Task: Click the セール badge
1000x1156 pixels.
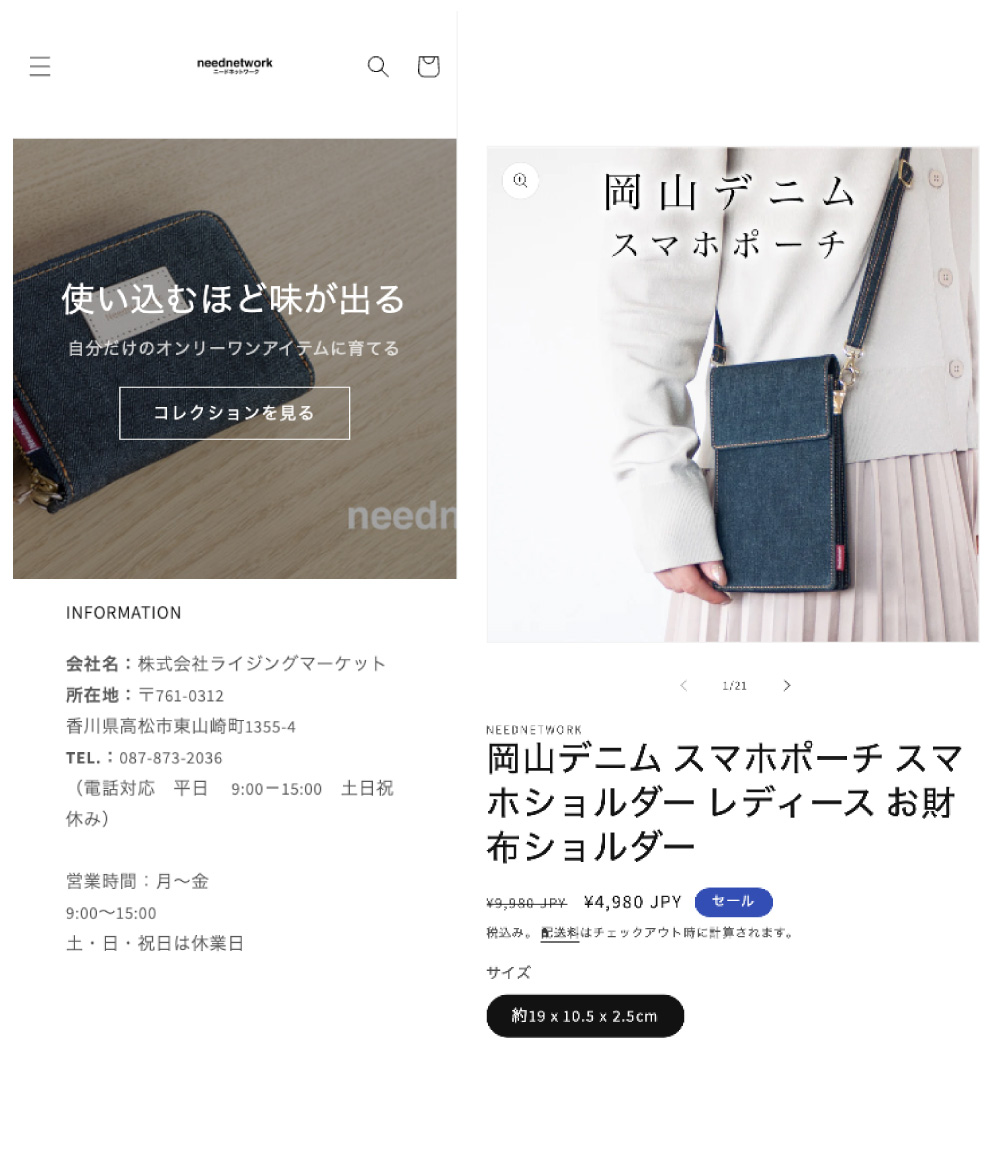Action: [734, 902]
